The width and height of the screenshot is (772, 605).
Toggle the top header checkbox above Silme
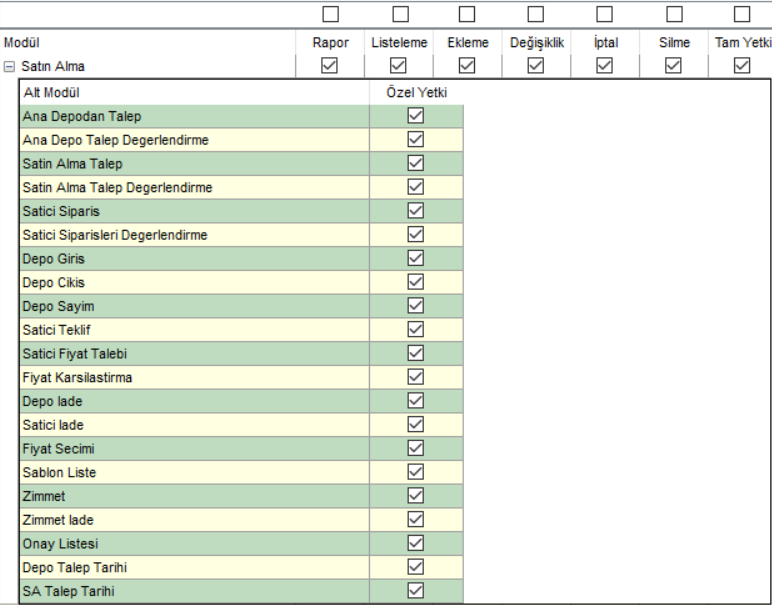tap(674, 14)
